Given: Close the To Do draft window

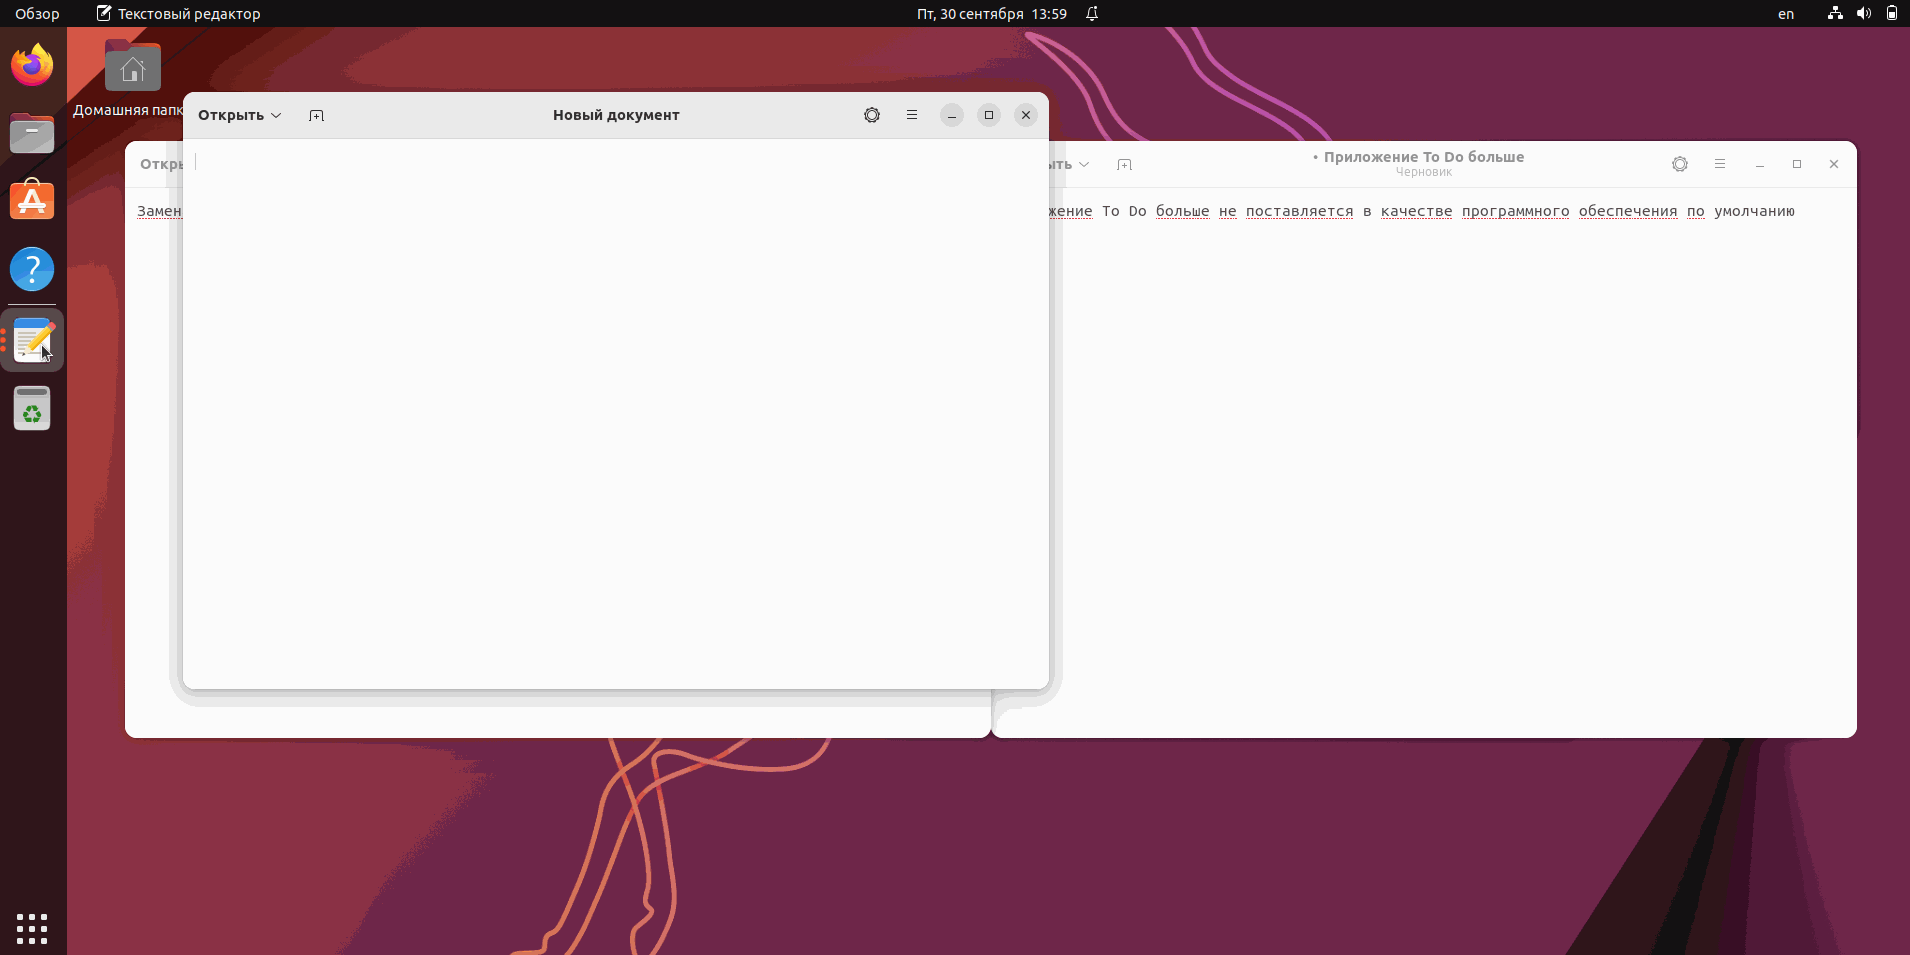Looking at the screenshot, I should point(1834,164).
